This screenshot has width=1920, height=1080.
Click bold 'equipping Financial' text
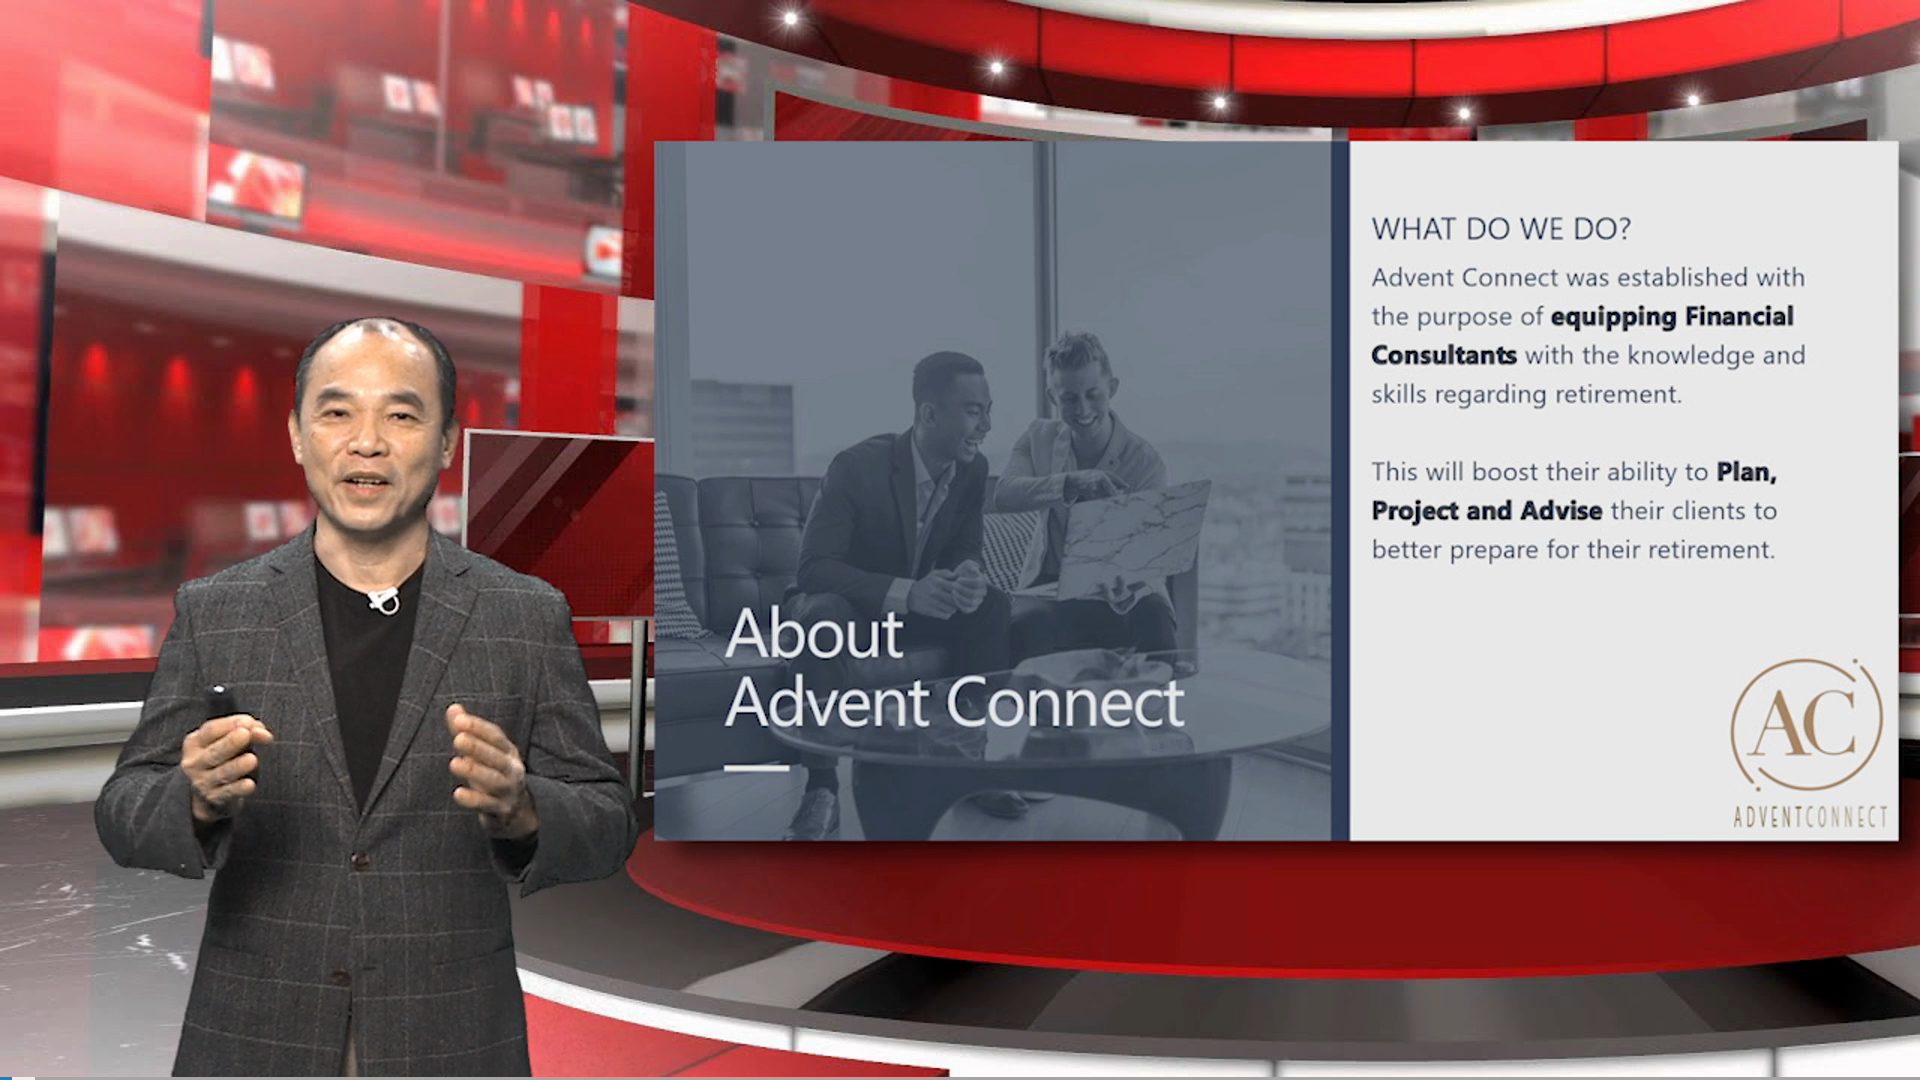[x=1671, y=317]
